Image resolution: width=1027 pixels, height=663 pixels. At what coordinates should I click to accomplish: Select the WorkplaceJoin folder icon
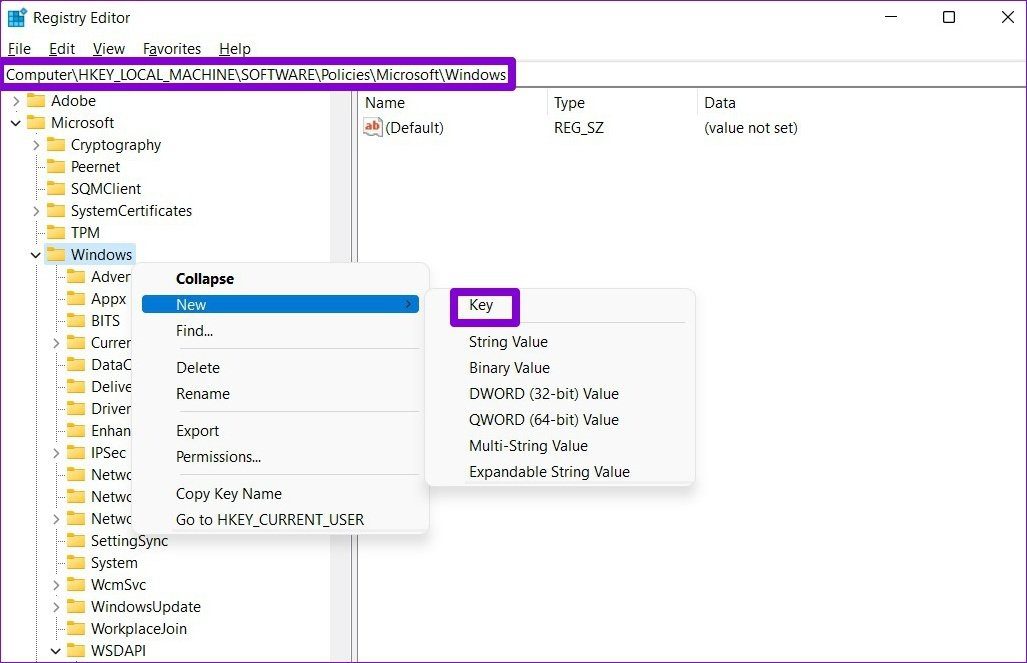pos(76,629)
